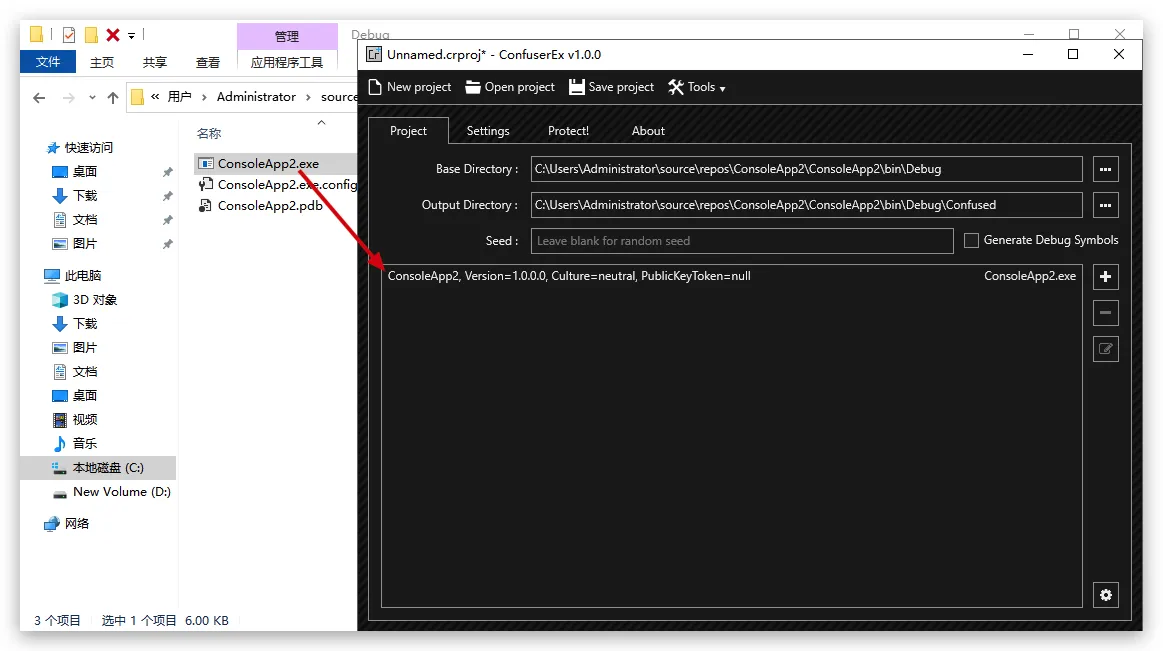Click the plus button to add a module
Image resolution: width=1163 pixels, height=651 pixels.
click(1105, 277)
